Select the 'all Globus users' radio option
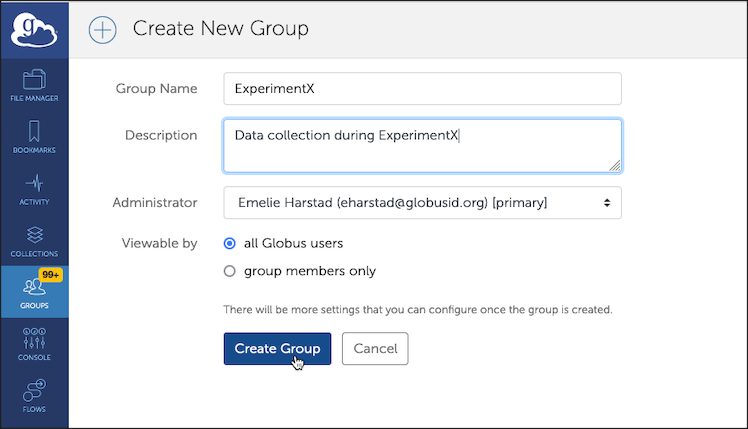Viewport: 748px width, 429px height. 229,243
